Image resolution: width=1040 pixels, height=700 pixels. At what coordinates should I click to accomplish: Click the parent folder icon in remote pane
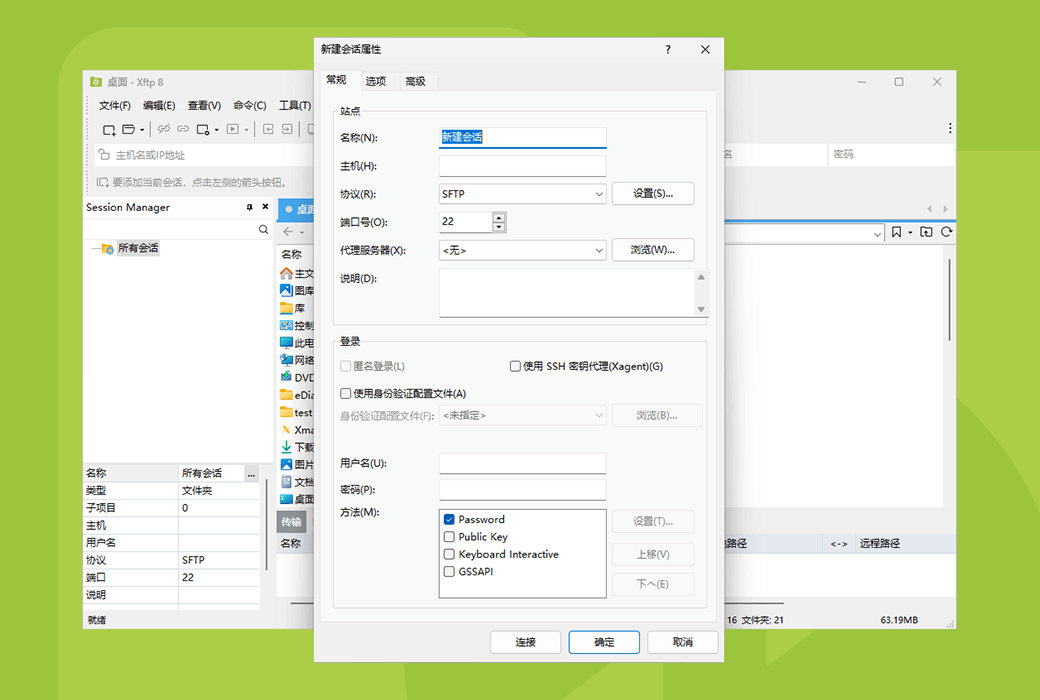click(927, 232)
